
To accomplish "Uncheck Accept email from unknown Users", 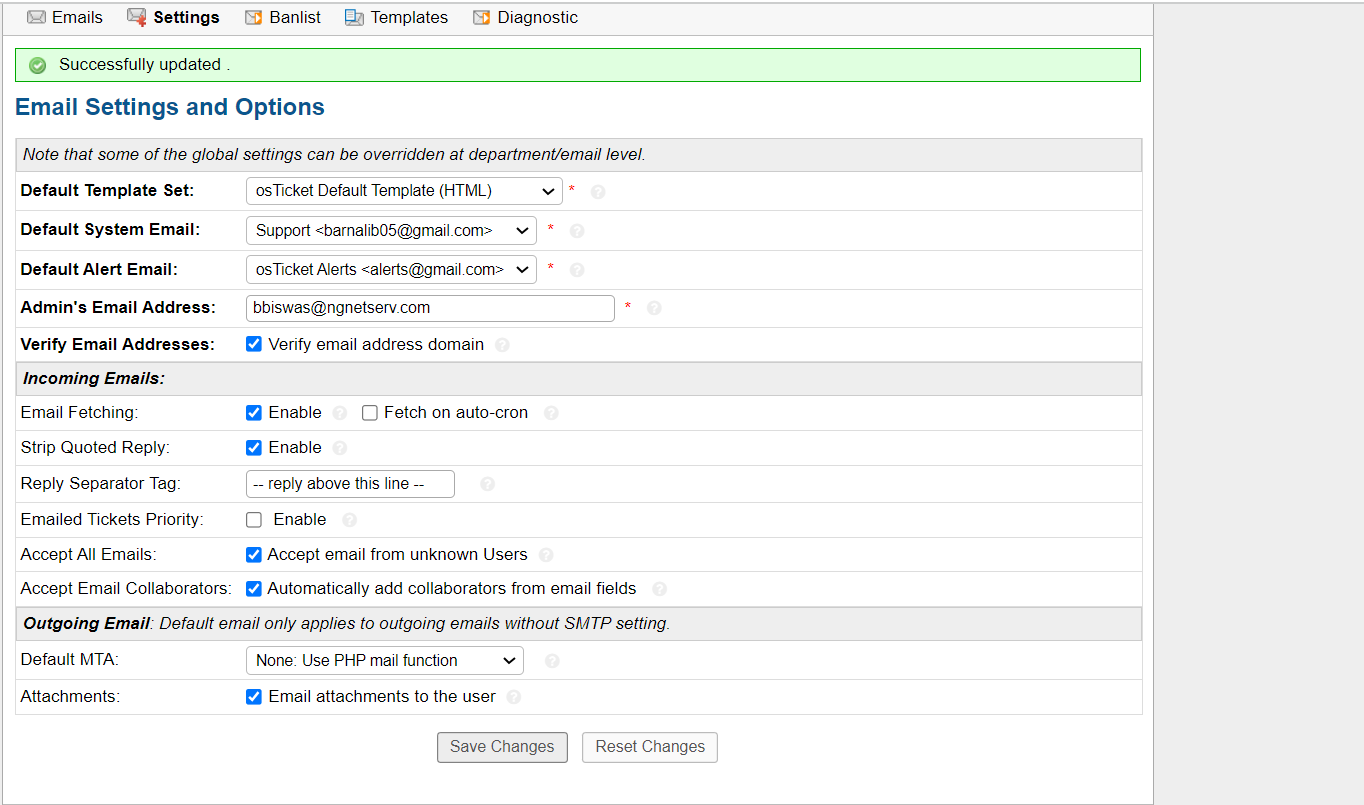I will point(254,555).
